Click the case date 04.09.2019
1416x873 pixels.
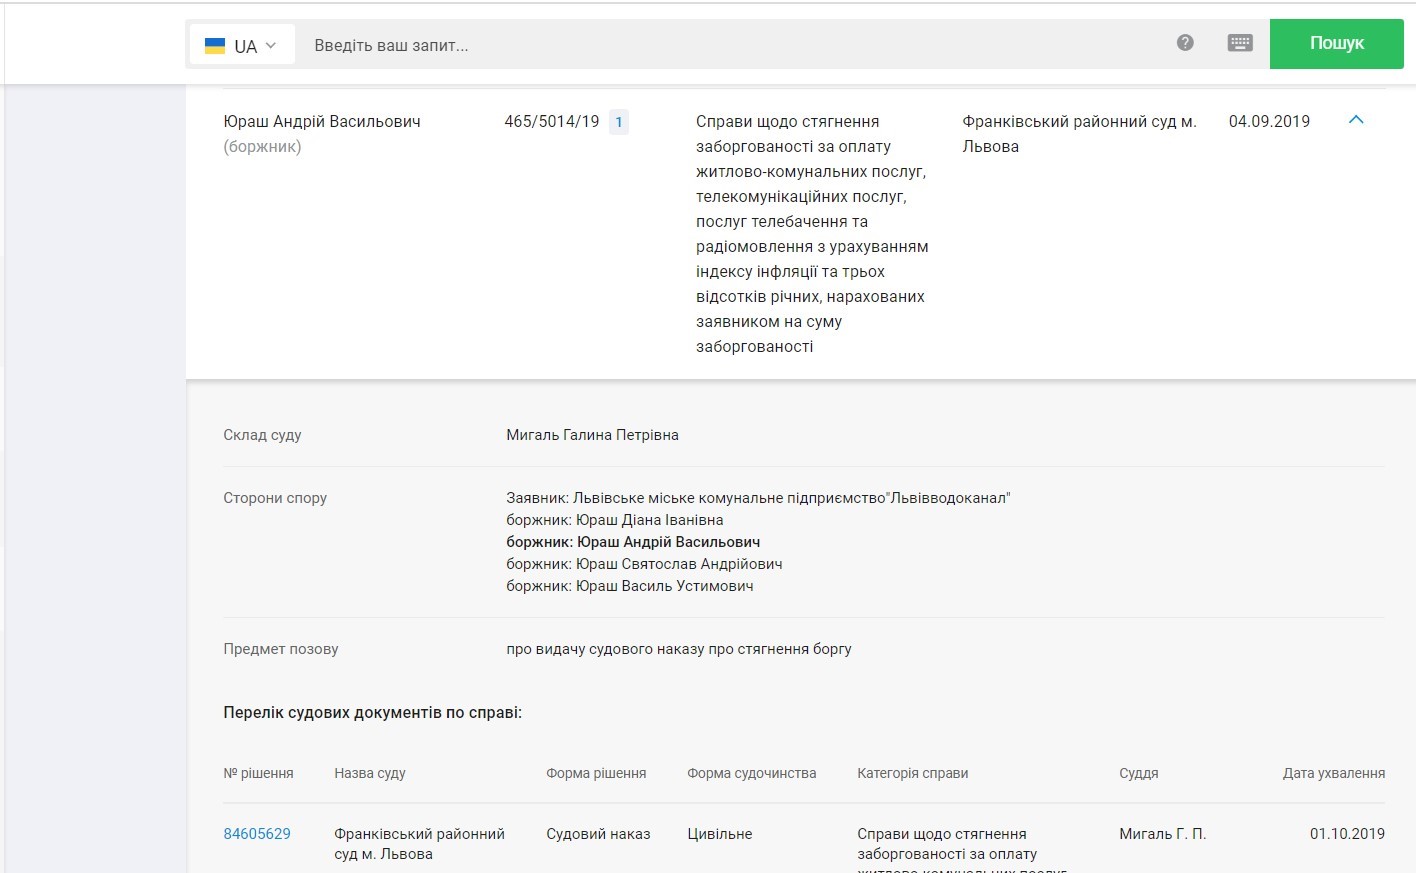(x=1269, y=122)
